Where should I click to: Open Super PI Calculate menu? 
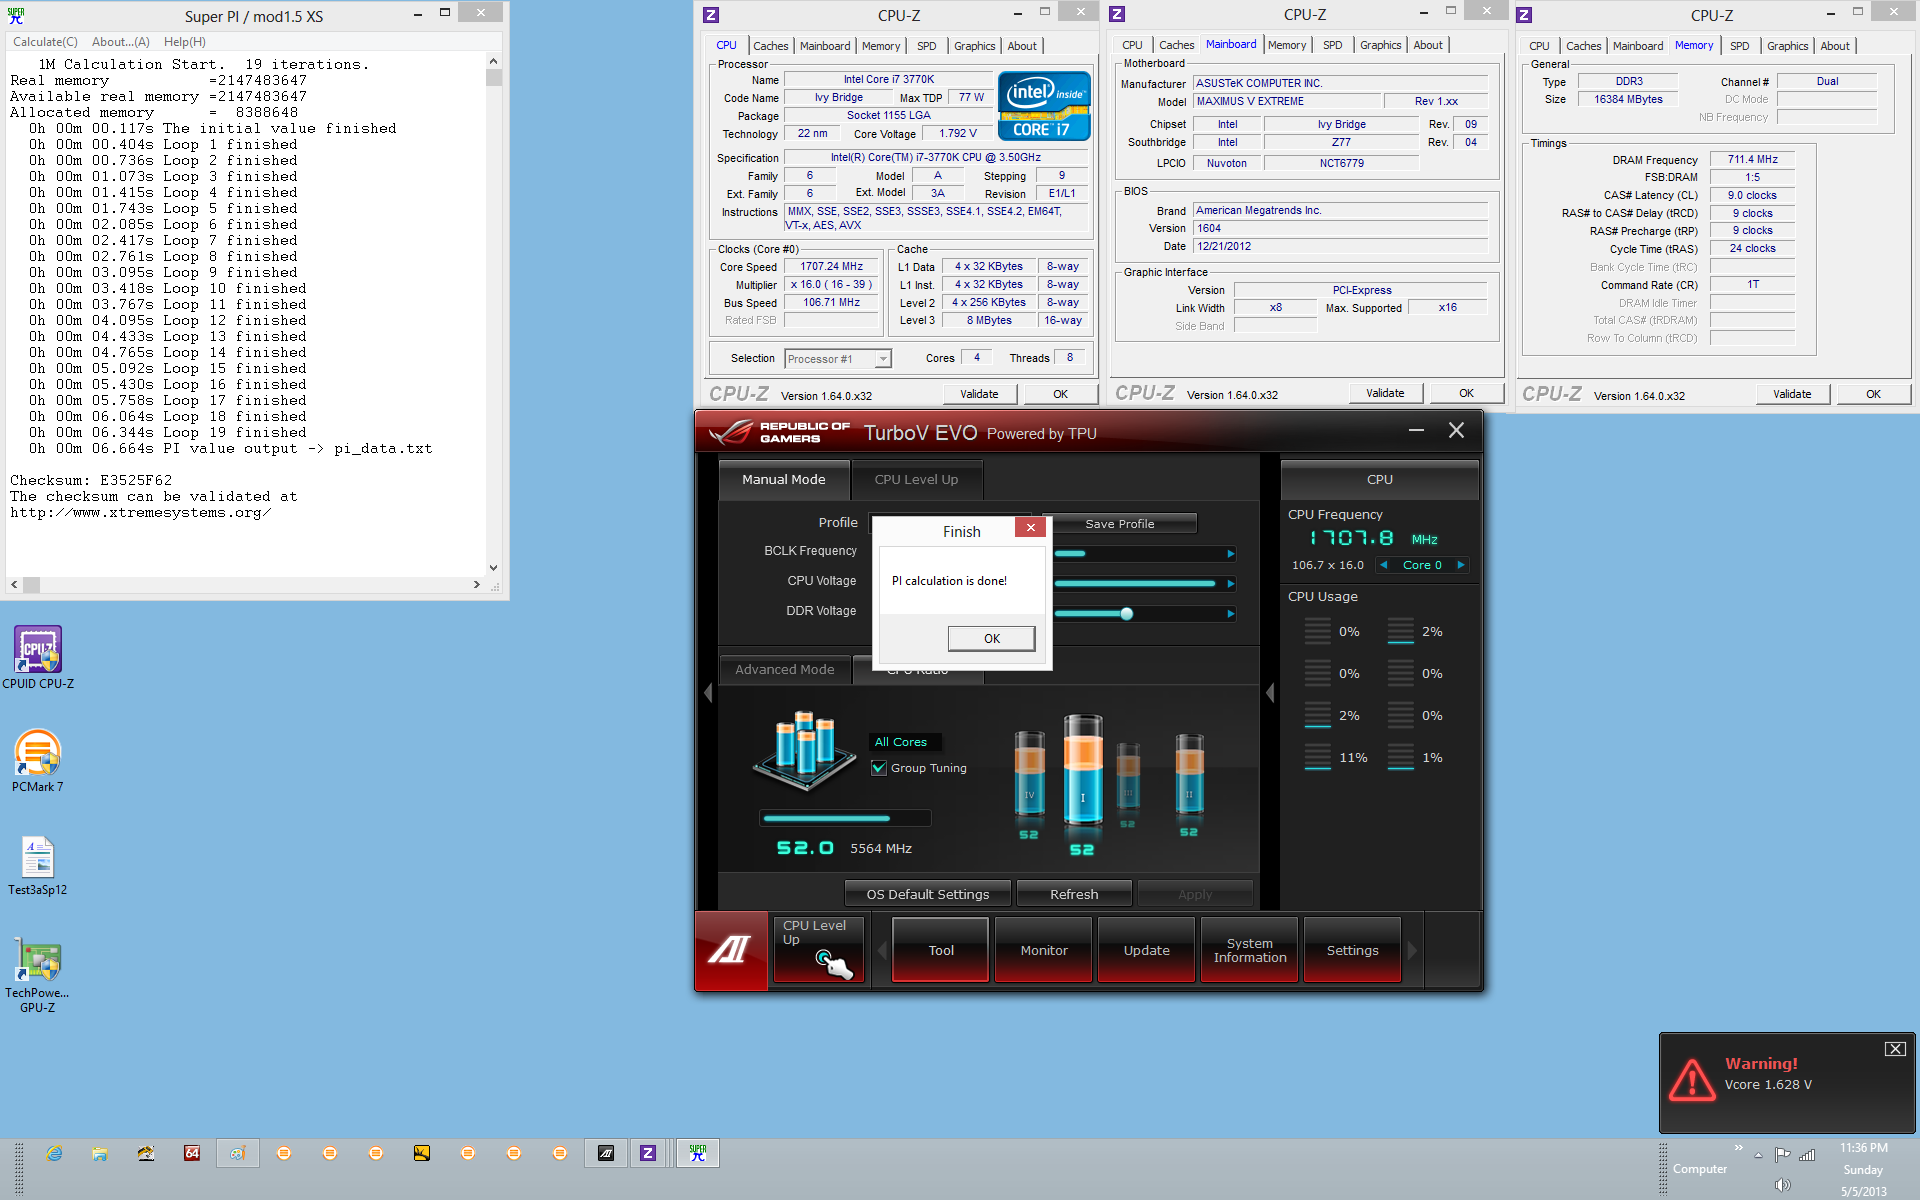[45, 42]
